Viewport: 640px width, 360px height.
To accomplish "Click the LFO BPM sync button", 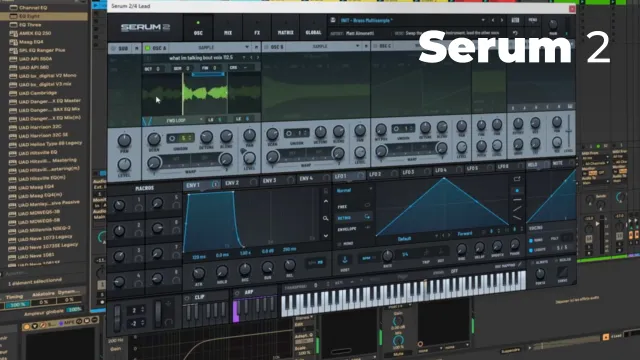I will (367, 258).
